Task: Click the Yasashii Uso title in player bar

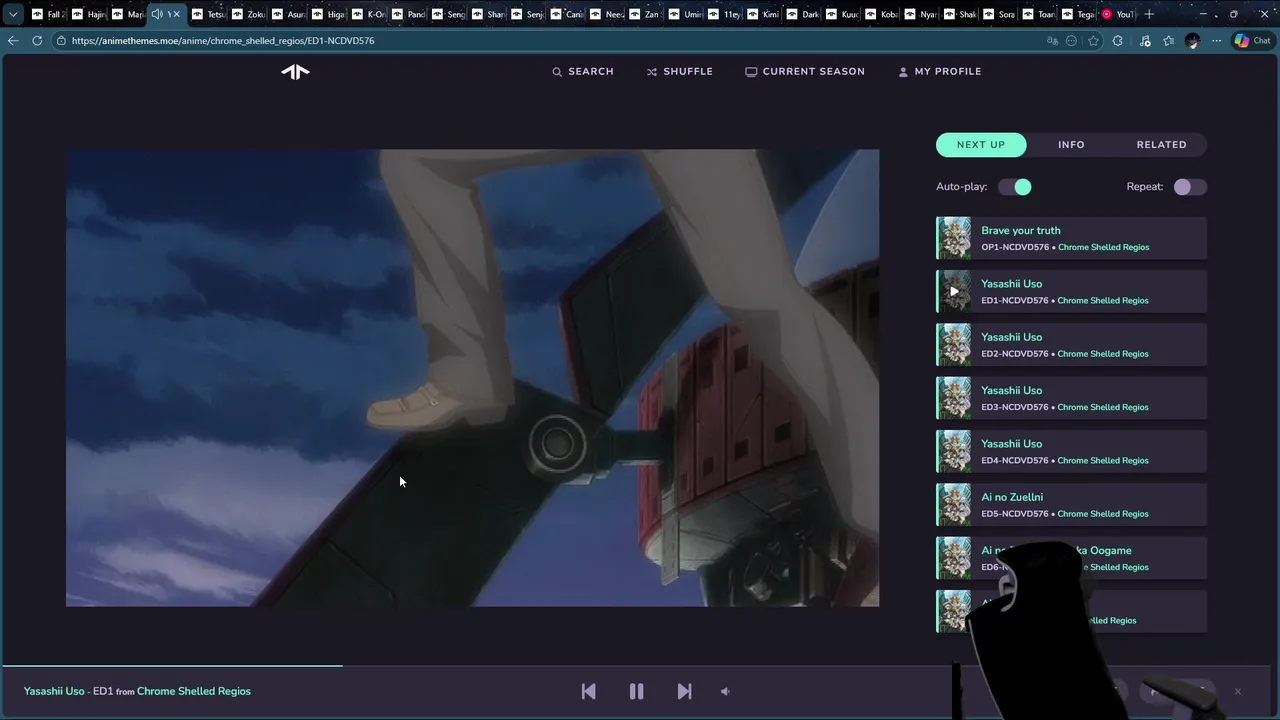Action: (54, 691)
